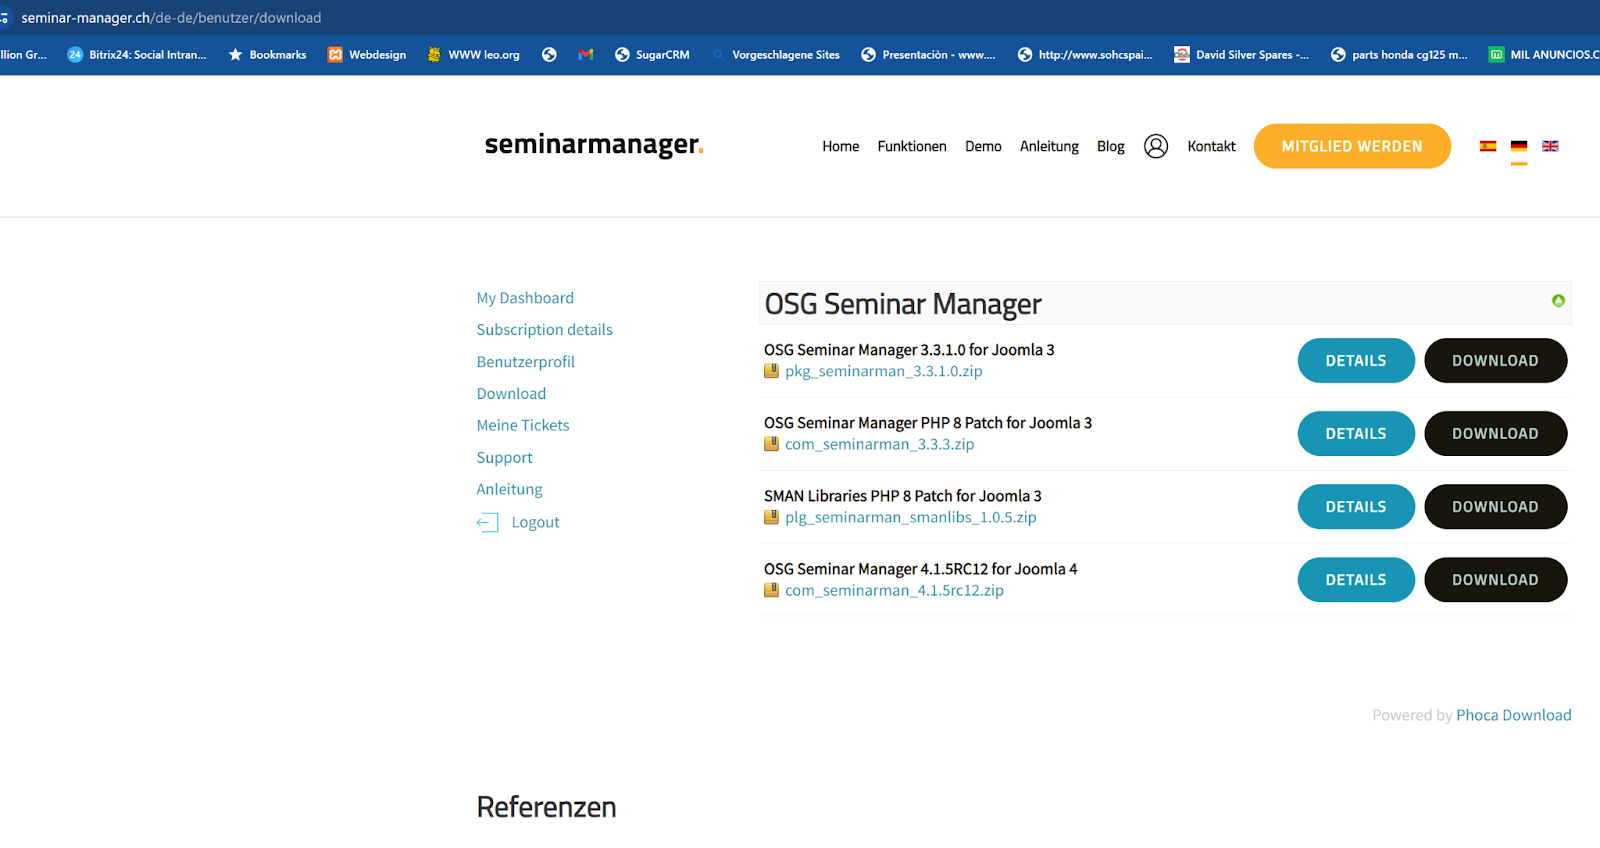
Task: Open the Phoca Download link
Action: [x=1513, y=715]
